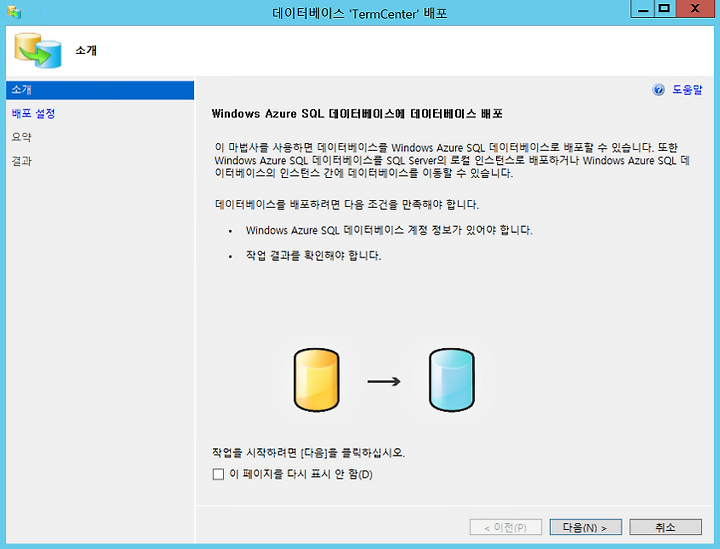Minimize the TermCenter deploy window
720x549 pixels.
coord(642,9)
